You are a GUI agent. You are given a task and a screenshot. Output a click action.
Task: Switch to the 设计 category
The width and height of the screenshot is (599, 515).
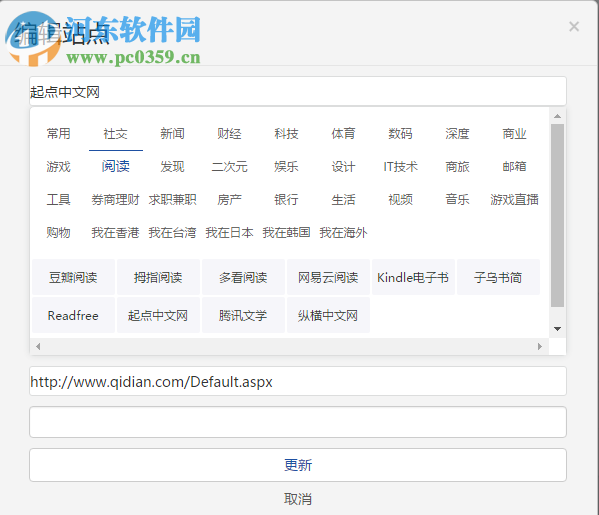coord(343,167)
